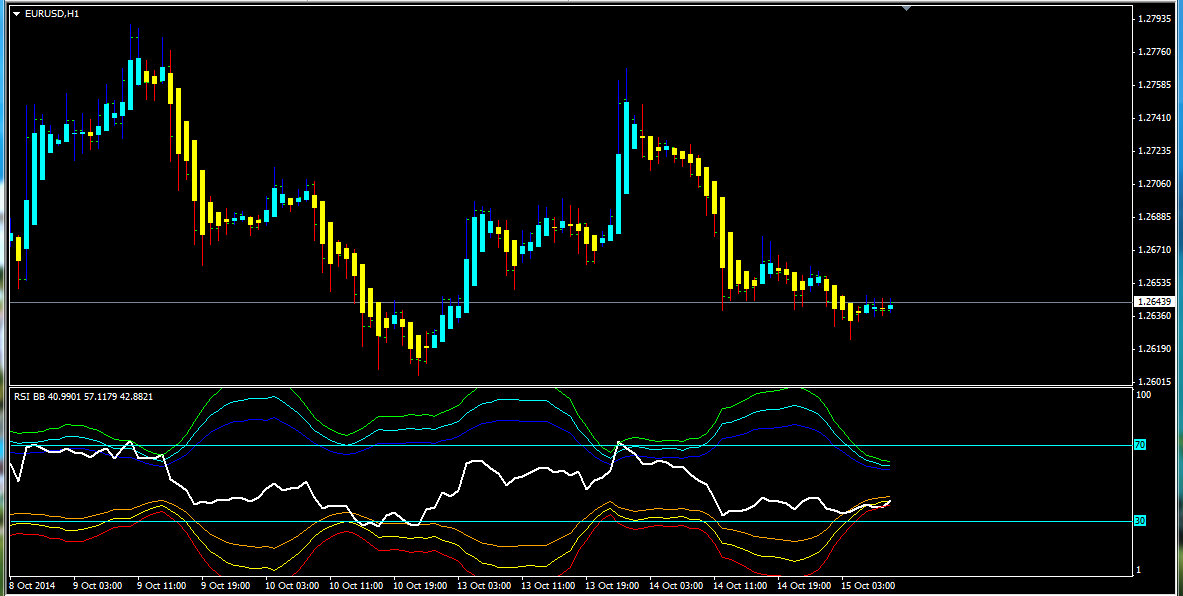Click the 10 Oct 11:00 time label
Screen dimensions: 1183x596
point(356,585)
